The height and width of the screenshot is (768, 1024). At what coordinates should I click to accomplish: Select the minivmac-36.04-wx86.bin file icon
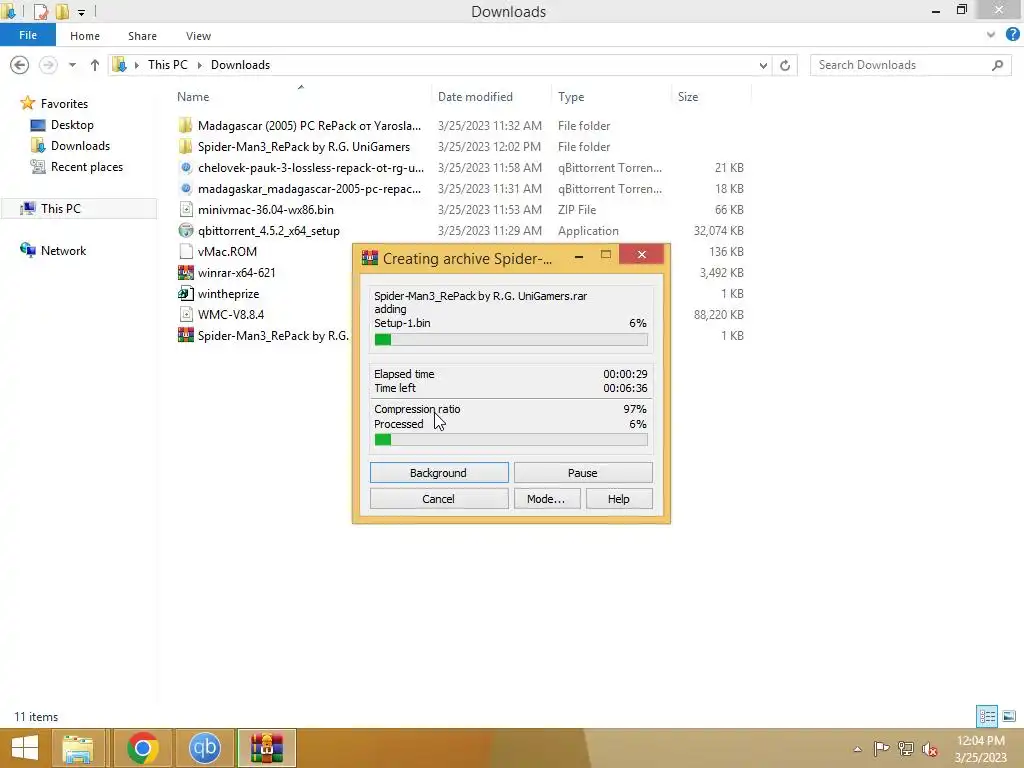[186, 210]
